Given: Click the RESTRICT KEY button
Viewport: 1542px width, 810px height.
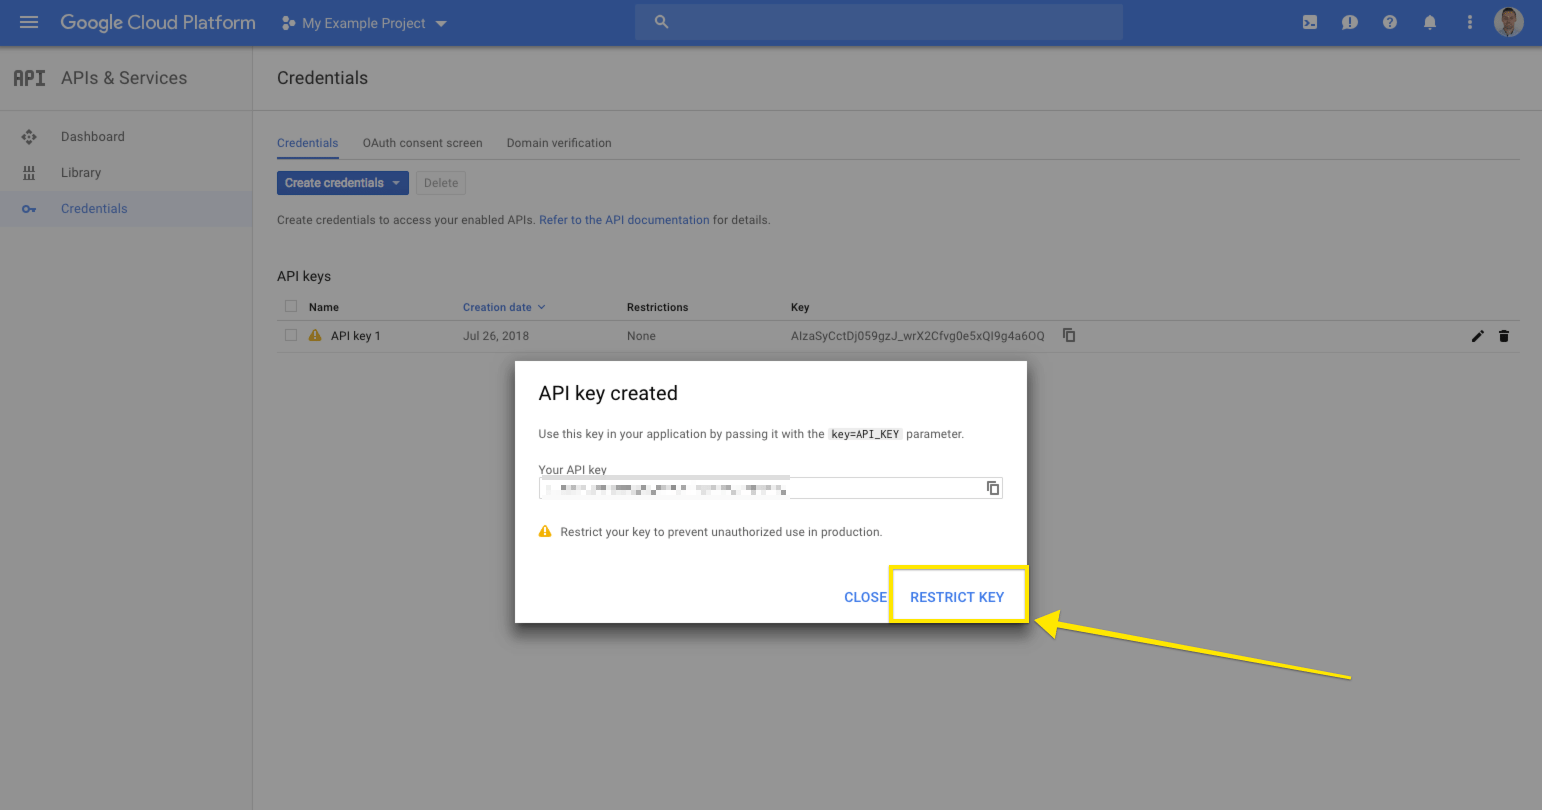Looking at the screenshot, I should click(x=957, y=597).
